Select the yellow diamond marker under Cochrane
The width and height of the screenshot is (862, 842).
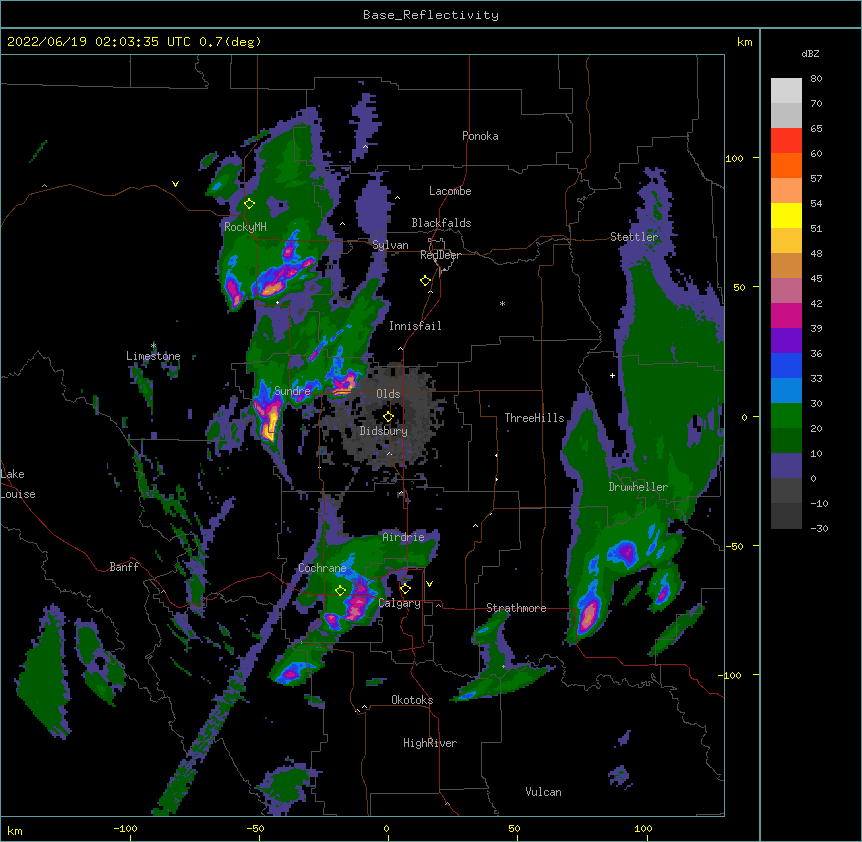click(x=340, y=591)
